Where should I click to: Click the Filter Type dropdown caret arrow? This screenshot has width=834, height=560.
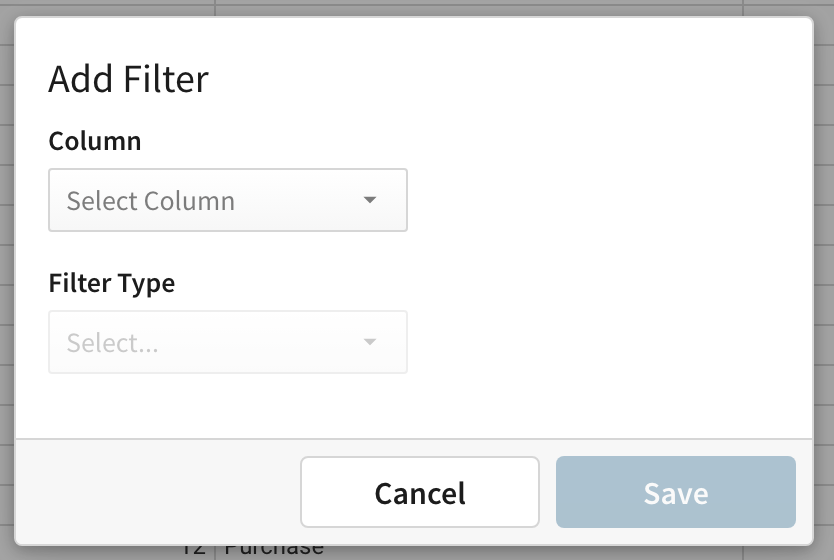370,342
